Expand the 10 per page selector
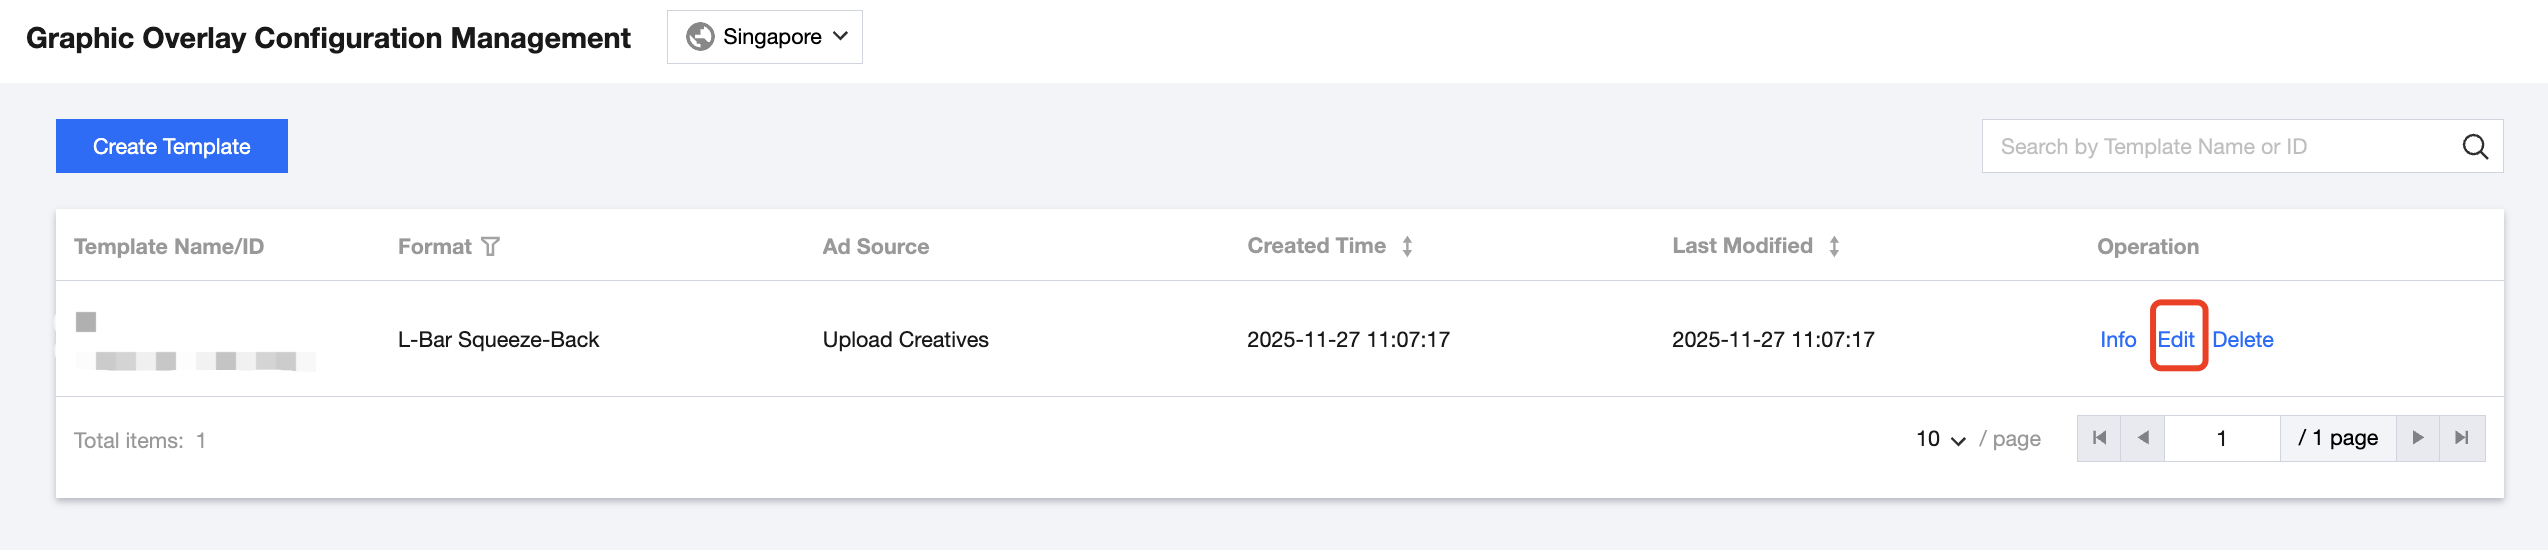 1940,439
